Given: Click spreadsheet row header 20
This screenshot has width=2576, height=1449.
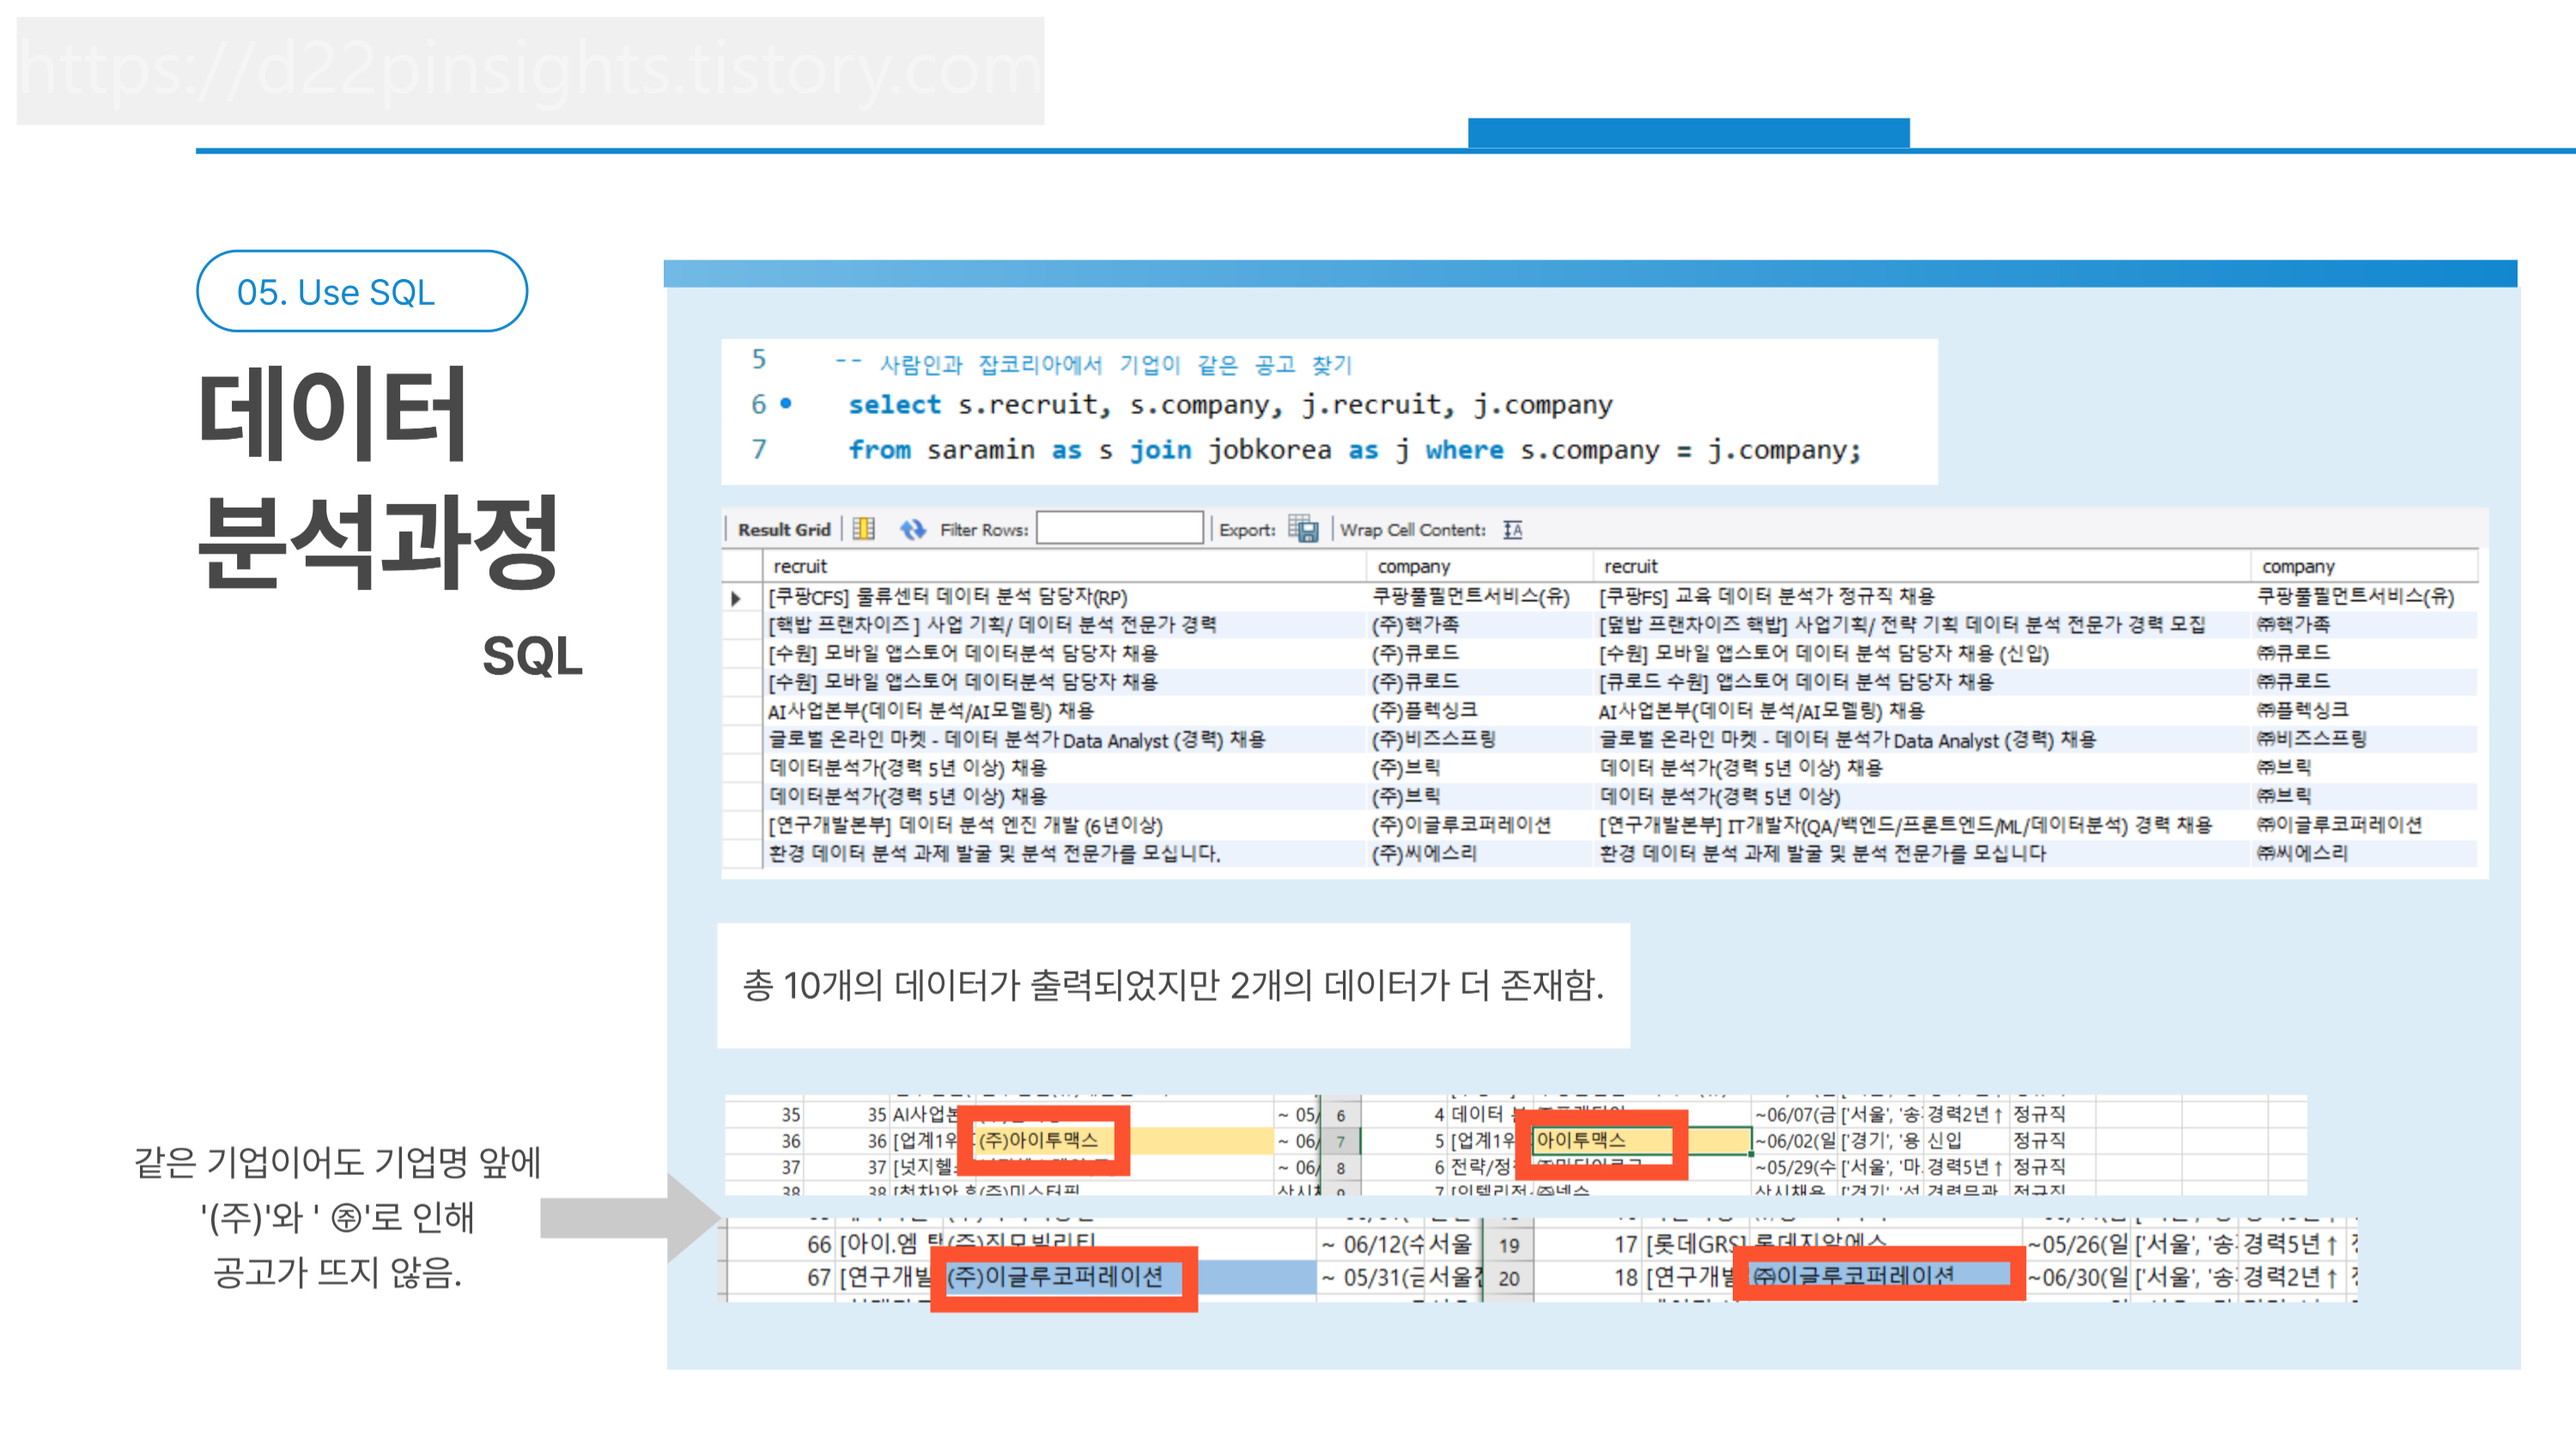Looking at the screenshot, I should pyautogui.click(x=1509, y=1278).
